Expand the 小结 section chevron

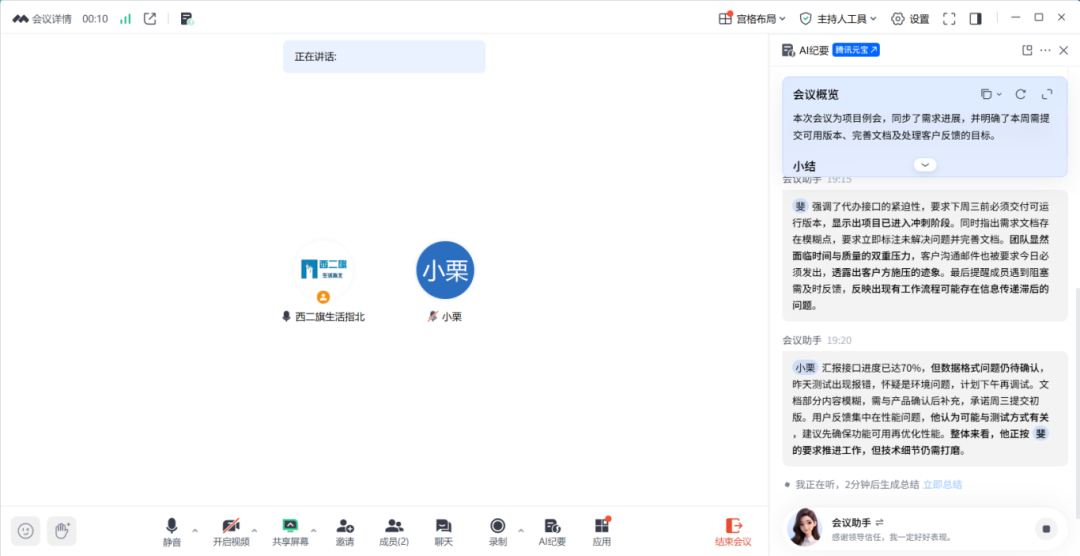(x=925, y=165)
